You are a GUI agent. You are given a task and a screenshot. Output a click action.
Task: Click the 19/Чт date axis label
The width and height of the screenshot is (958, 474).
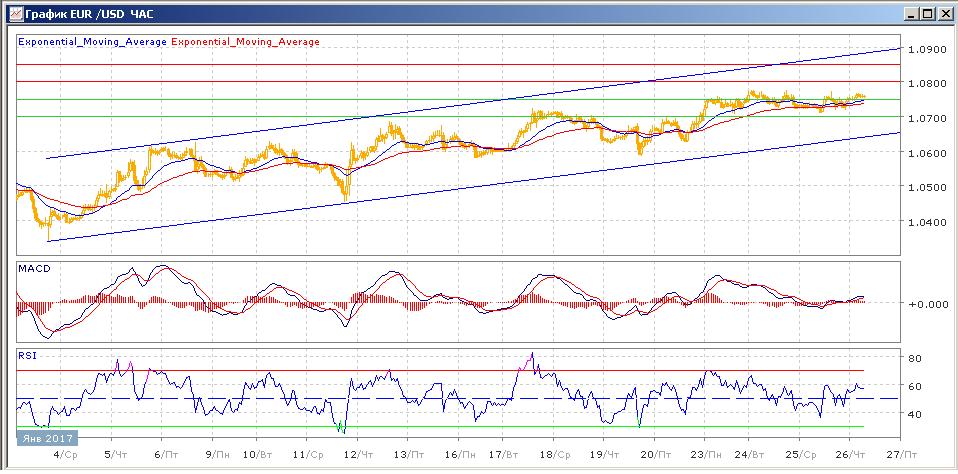606,455
